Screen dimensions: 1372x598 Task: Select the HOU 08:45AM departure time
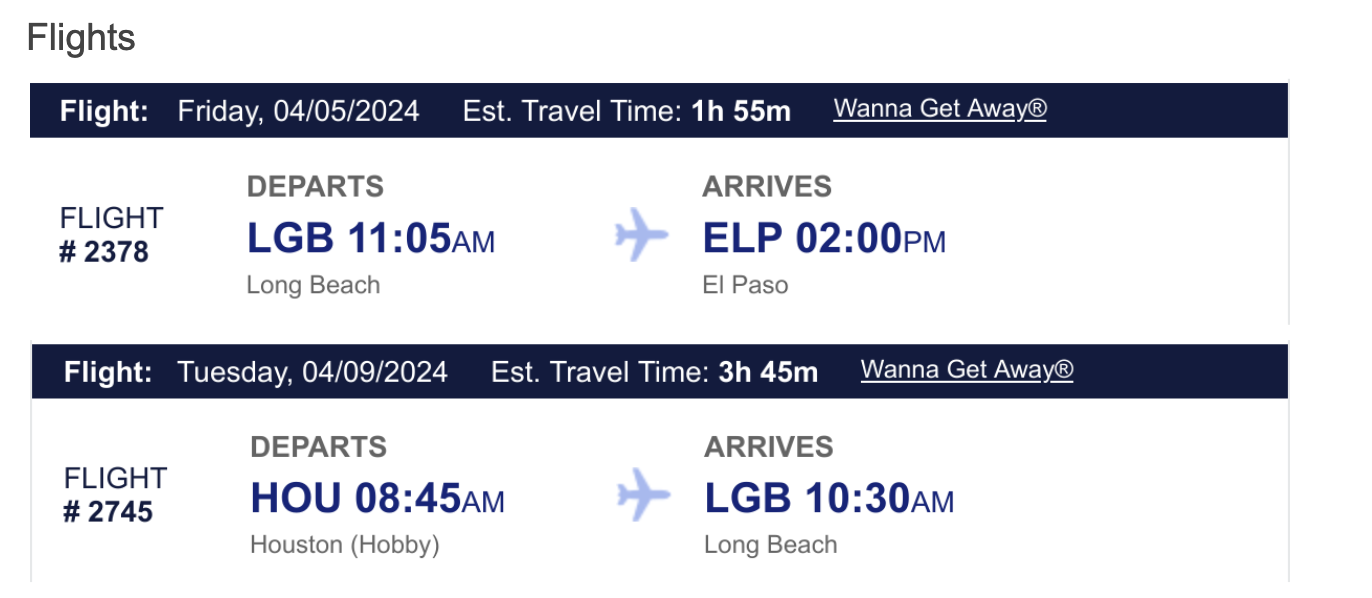click(x=377, y=498)
